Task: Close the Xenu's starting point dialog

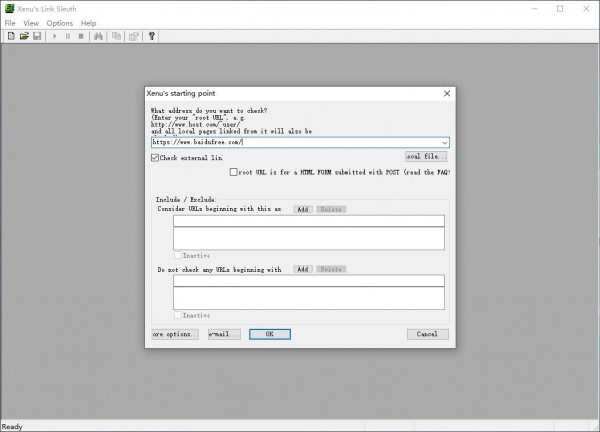Action: pos(447,93)
